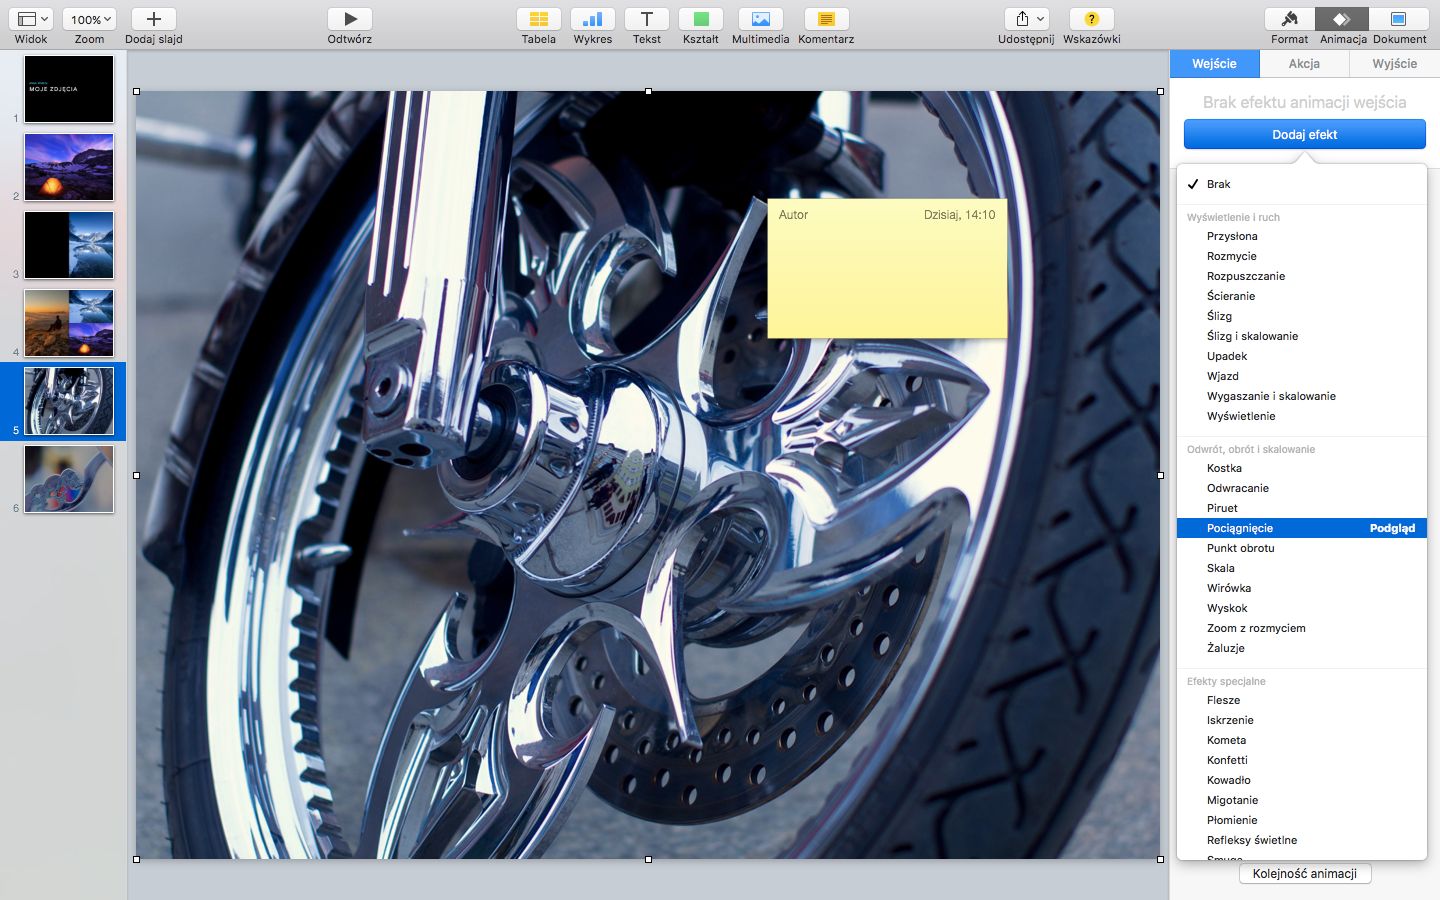Choose the Wirówka effect

click(1302, 588)
